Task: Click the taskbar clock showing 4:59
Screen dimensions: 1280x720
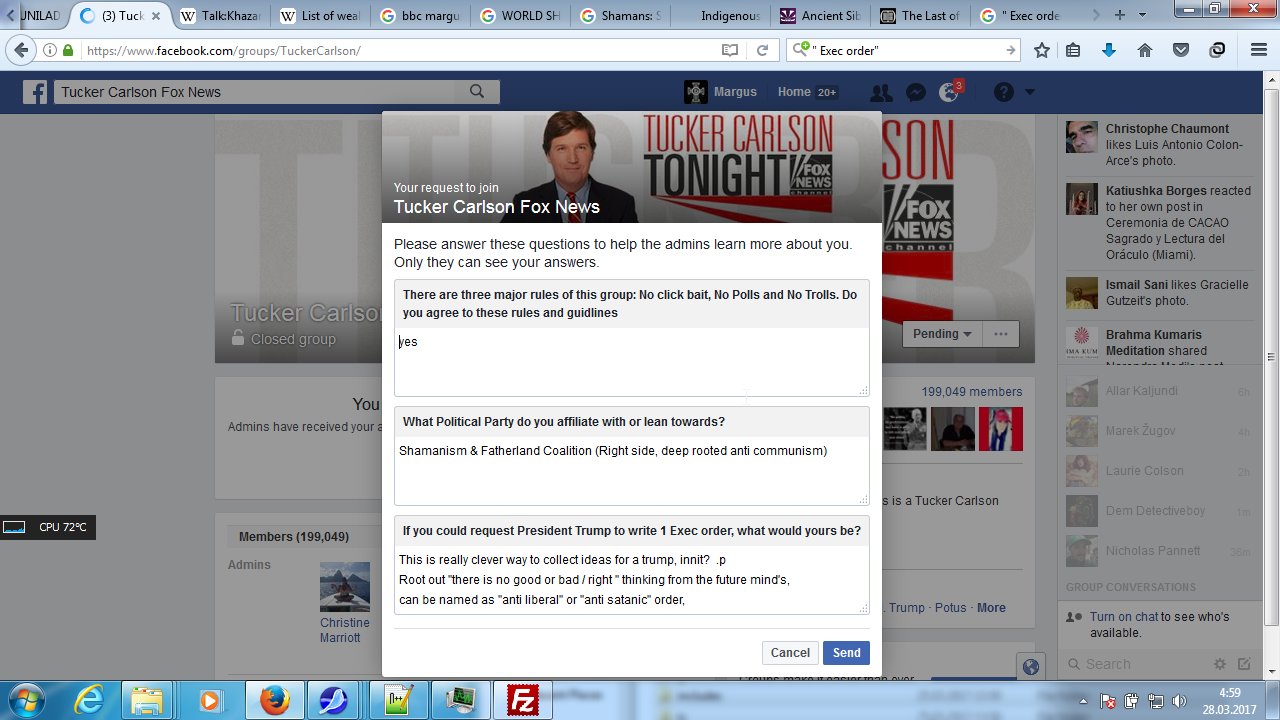Action: [1230, 701]
